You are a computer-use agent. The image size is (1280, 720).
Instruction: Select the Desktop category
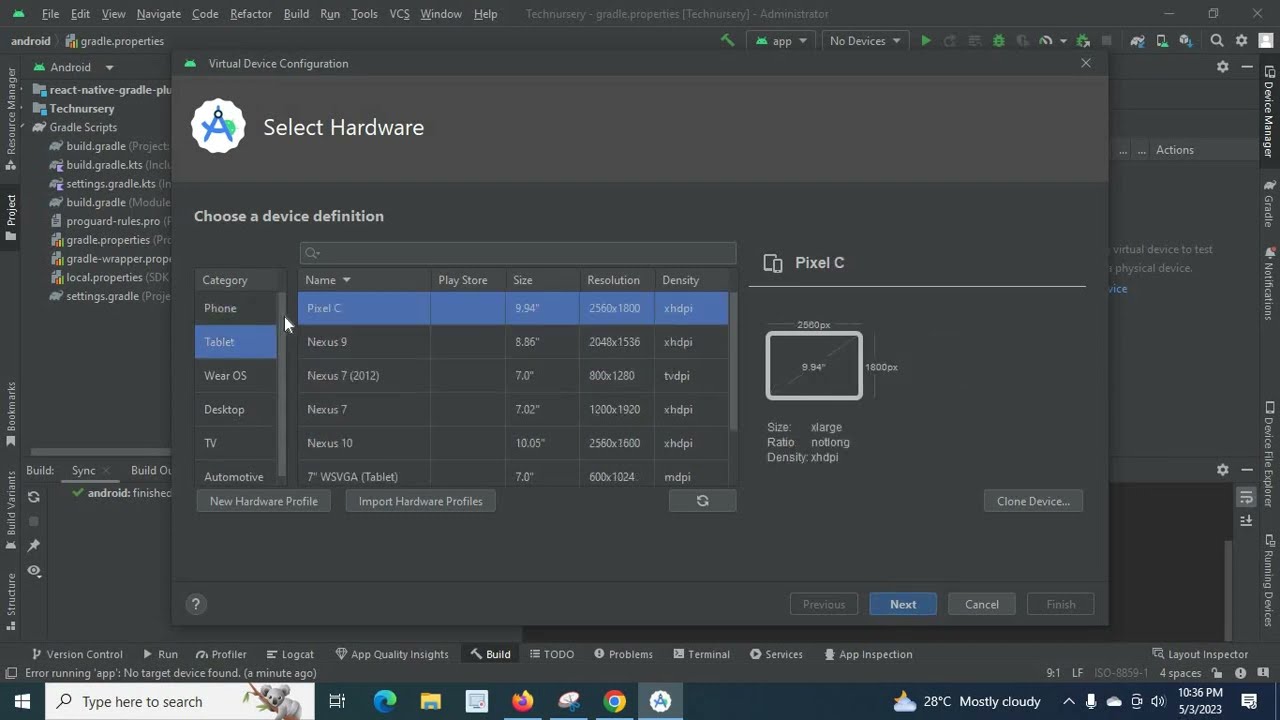(236, 409)
